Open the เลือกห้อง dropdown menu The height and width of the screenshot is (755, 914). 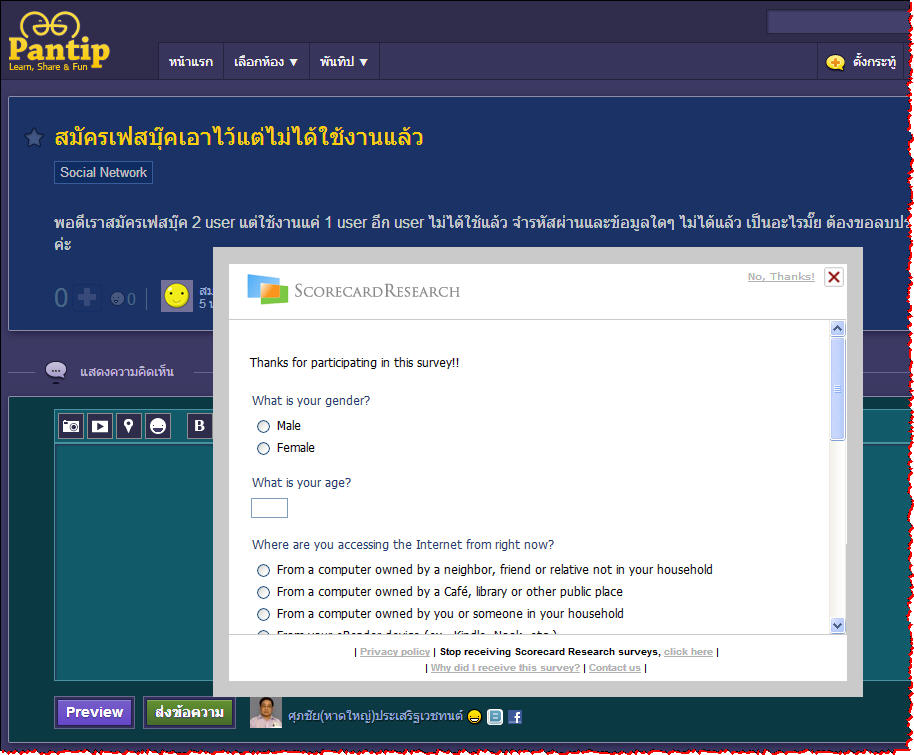pos(266,62)
